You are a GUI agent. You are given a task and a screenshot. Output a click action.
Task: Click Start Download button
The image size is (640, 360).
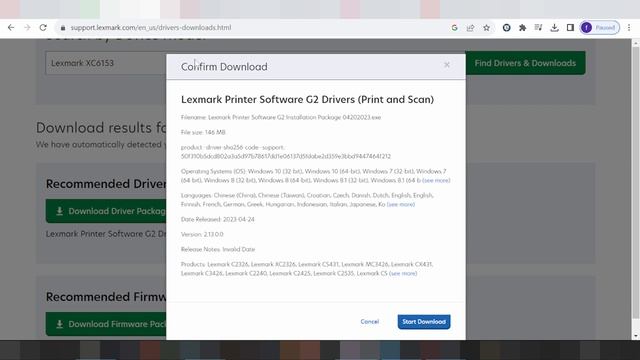424,322
